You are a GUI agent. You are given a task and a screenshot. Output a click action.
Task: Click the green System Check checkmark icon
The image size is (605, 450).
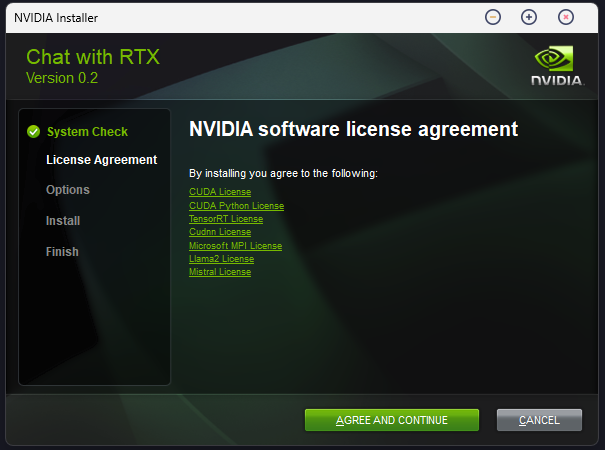click(x=34, y=132)
